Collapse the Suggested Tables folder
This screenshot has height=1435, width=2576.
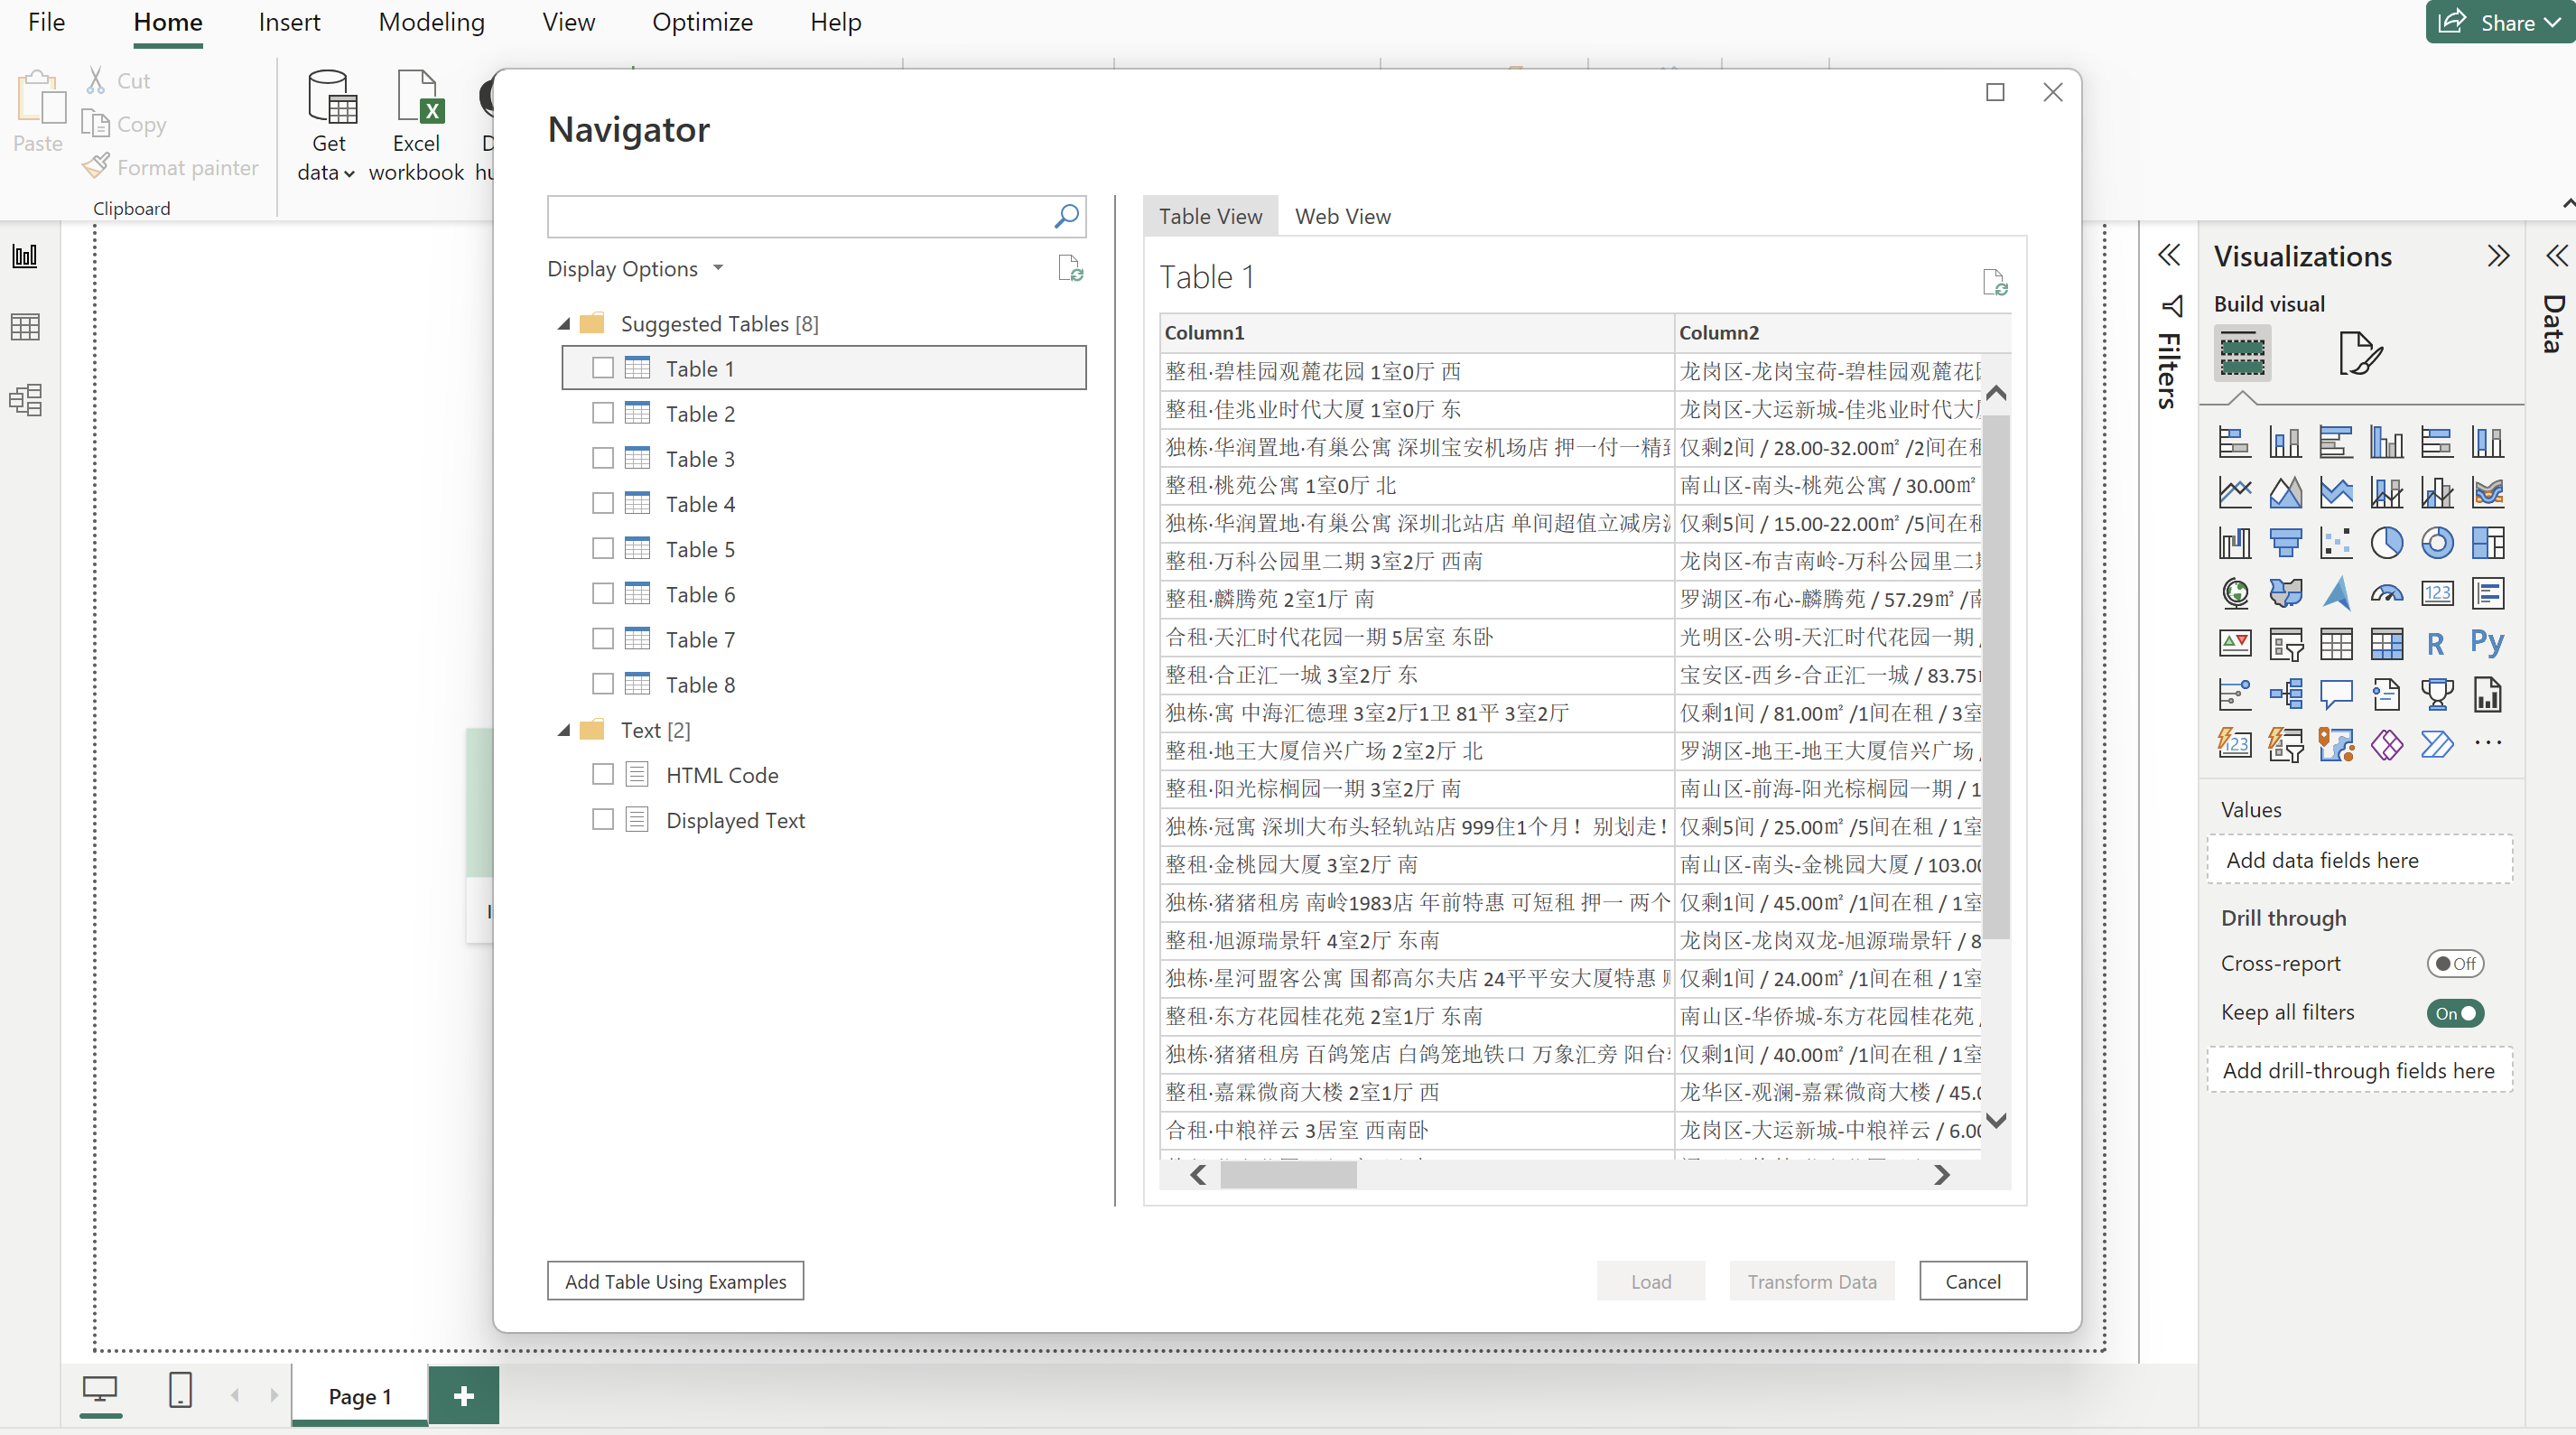[x=564, y=324]
